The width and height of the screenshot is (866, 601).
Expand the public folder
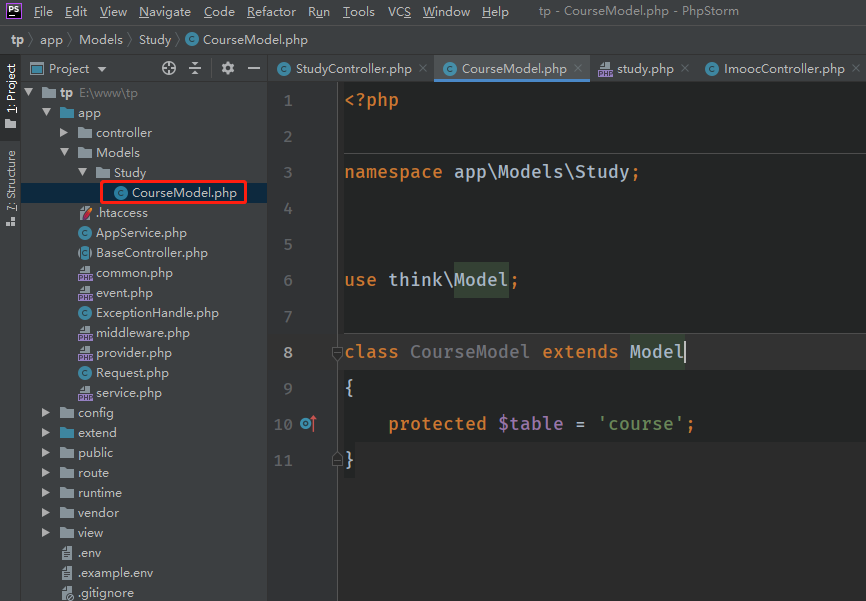[x=46, y=452]
